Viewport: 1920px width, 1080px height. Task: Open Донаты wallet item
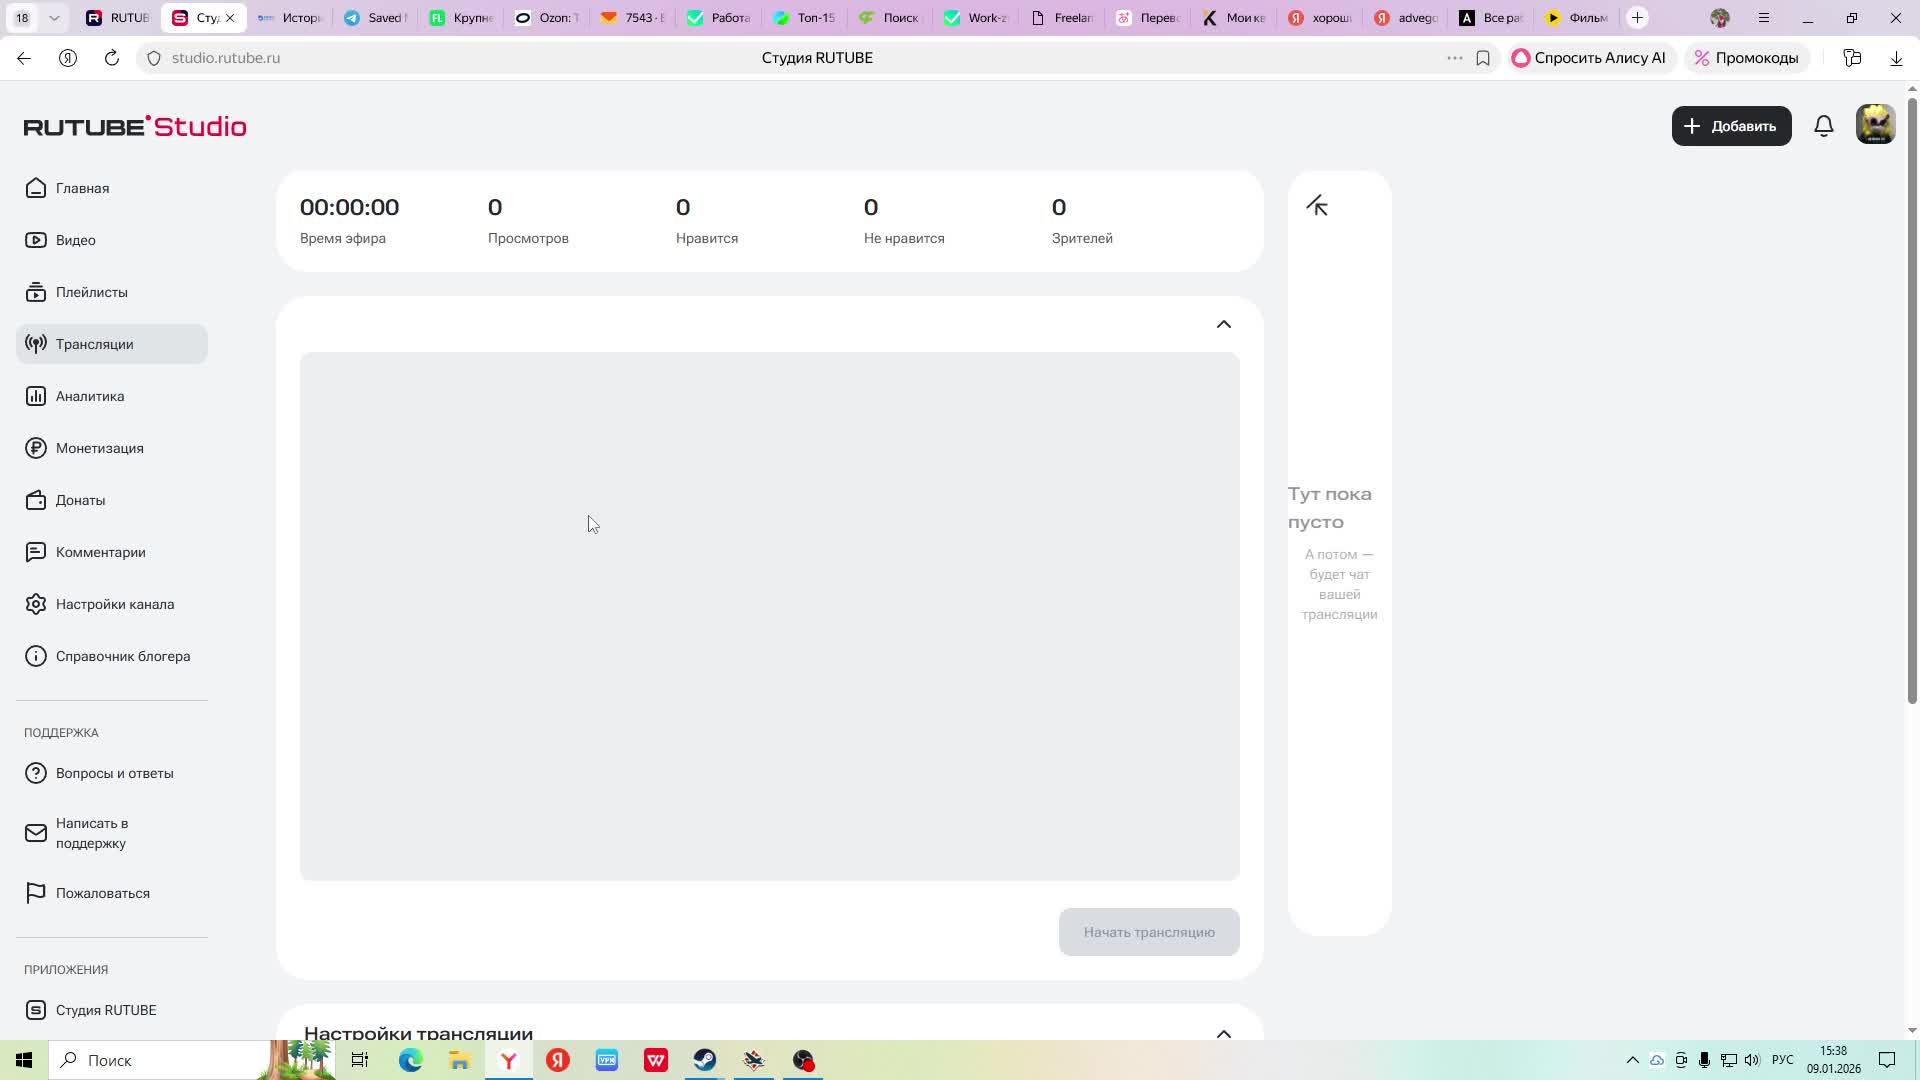[80, 500]
